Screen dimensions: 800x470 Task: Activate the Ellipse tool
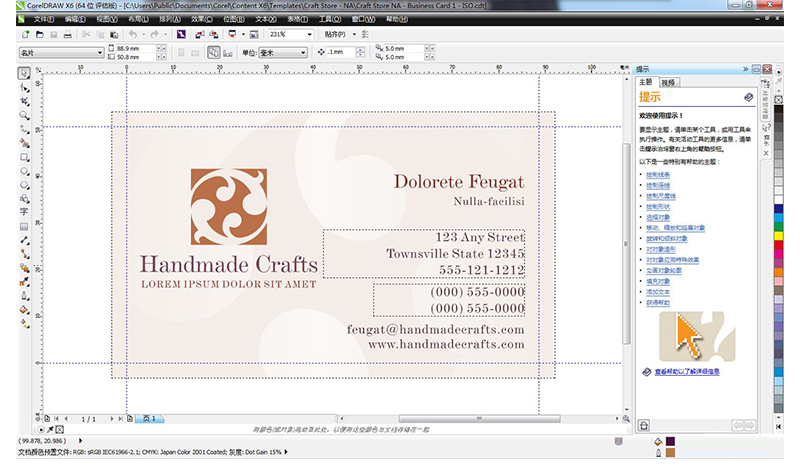coord(24,171)
